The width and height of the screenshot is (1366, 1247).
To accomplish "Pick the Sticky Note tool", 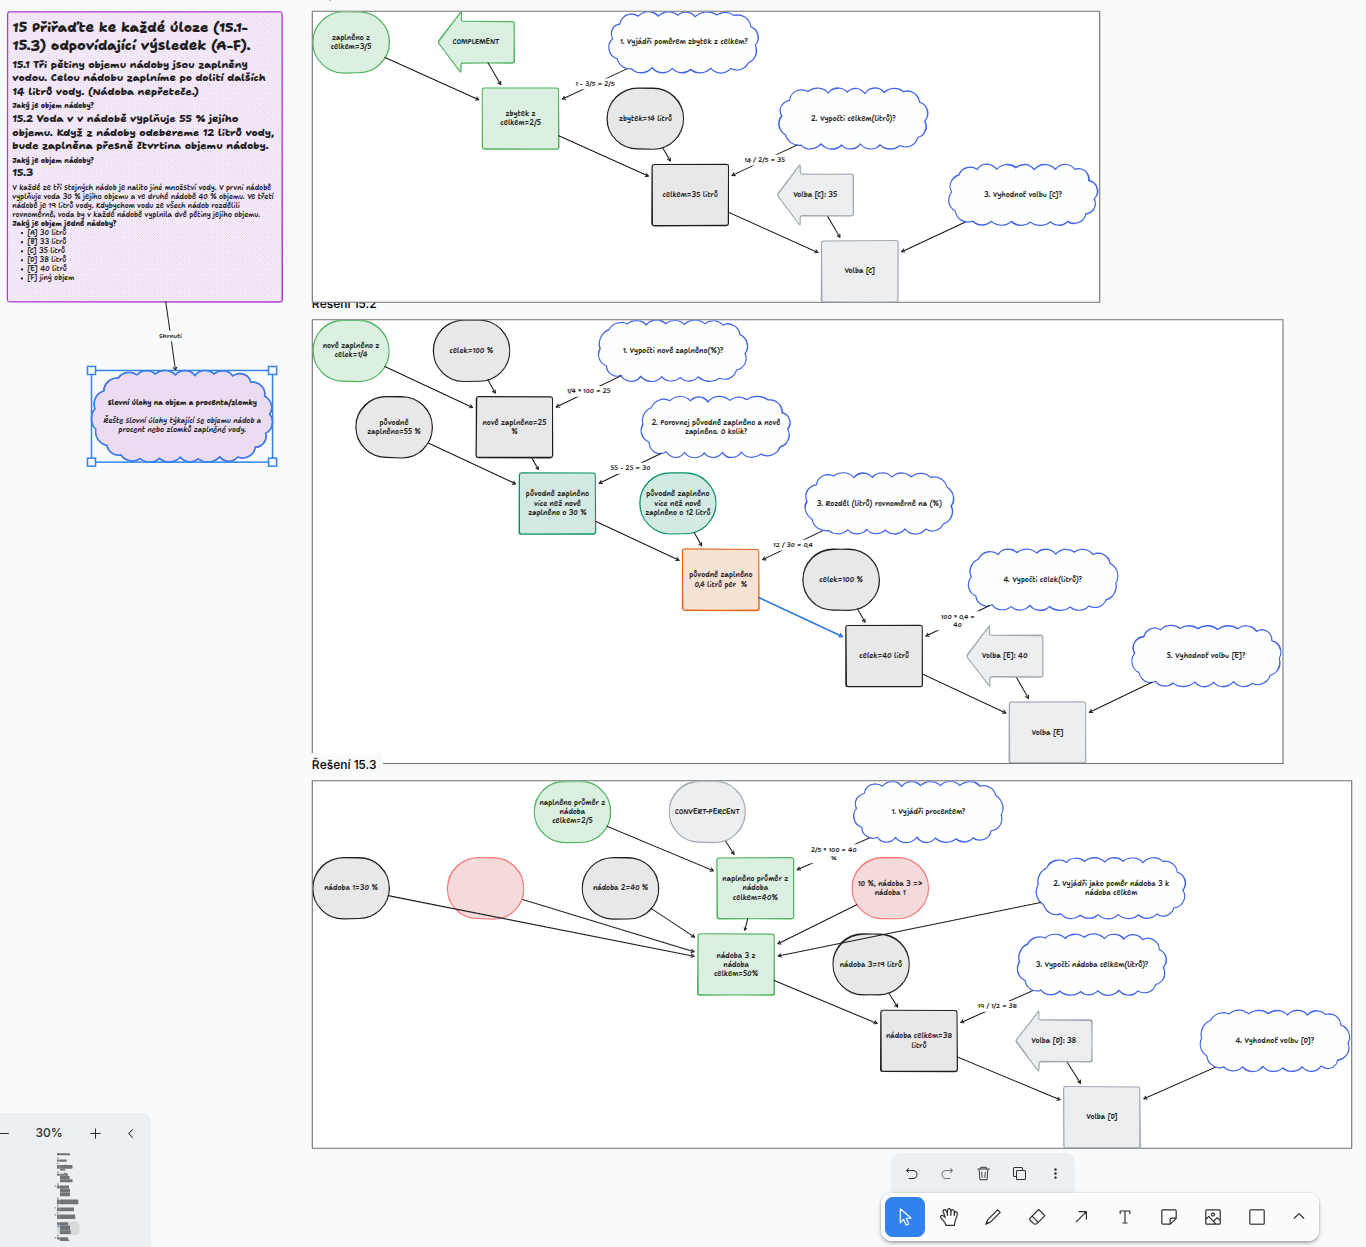I will pyautogui.click(x=1169, y=1217).
